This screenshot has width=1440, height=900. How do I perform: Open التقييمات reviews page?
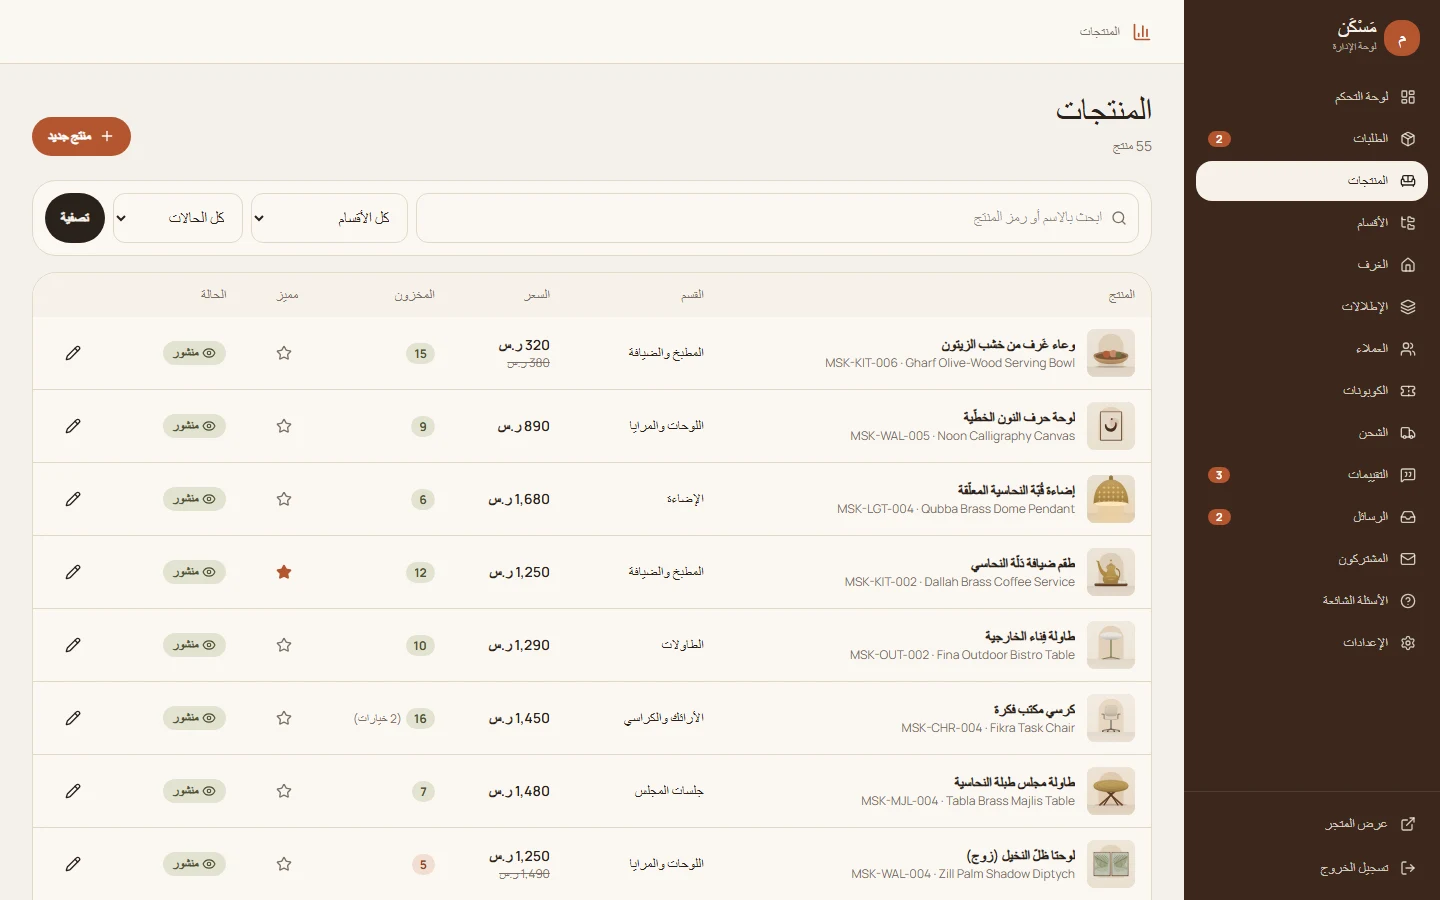pos(1312,475)
